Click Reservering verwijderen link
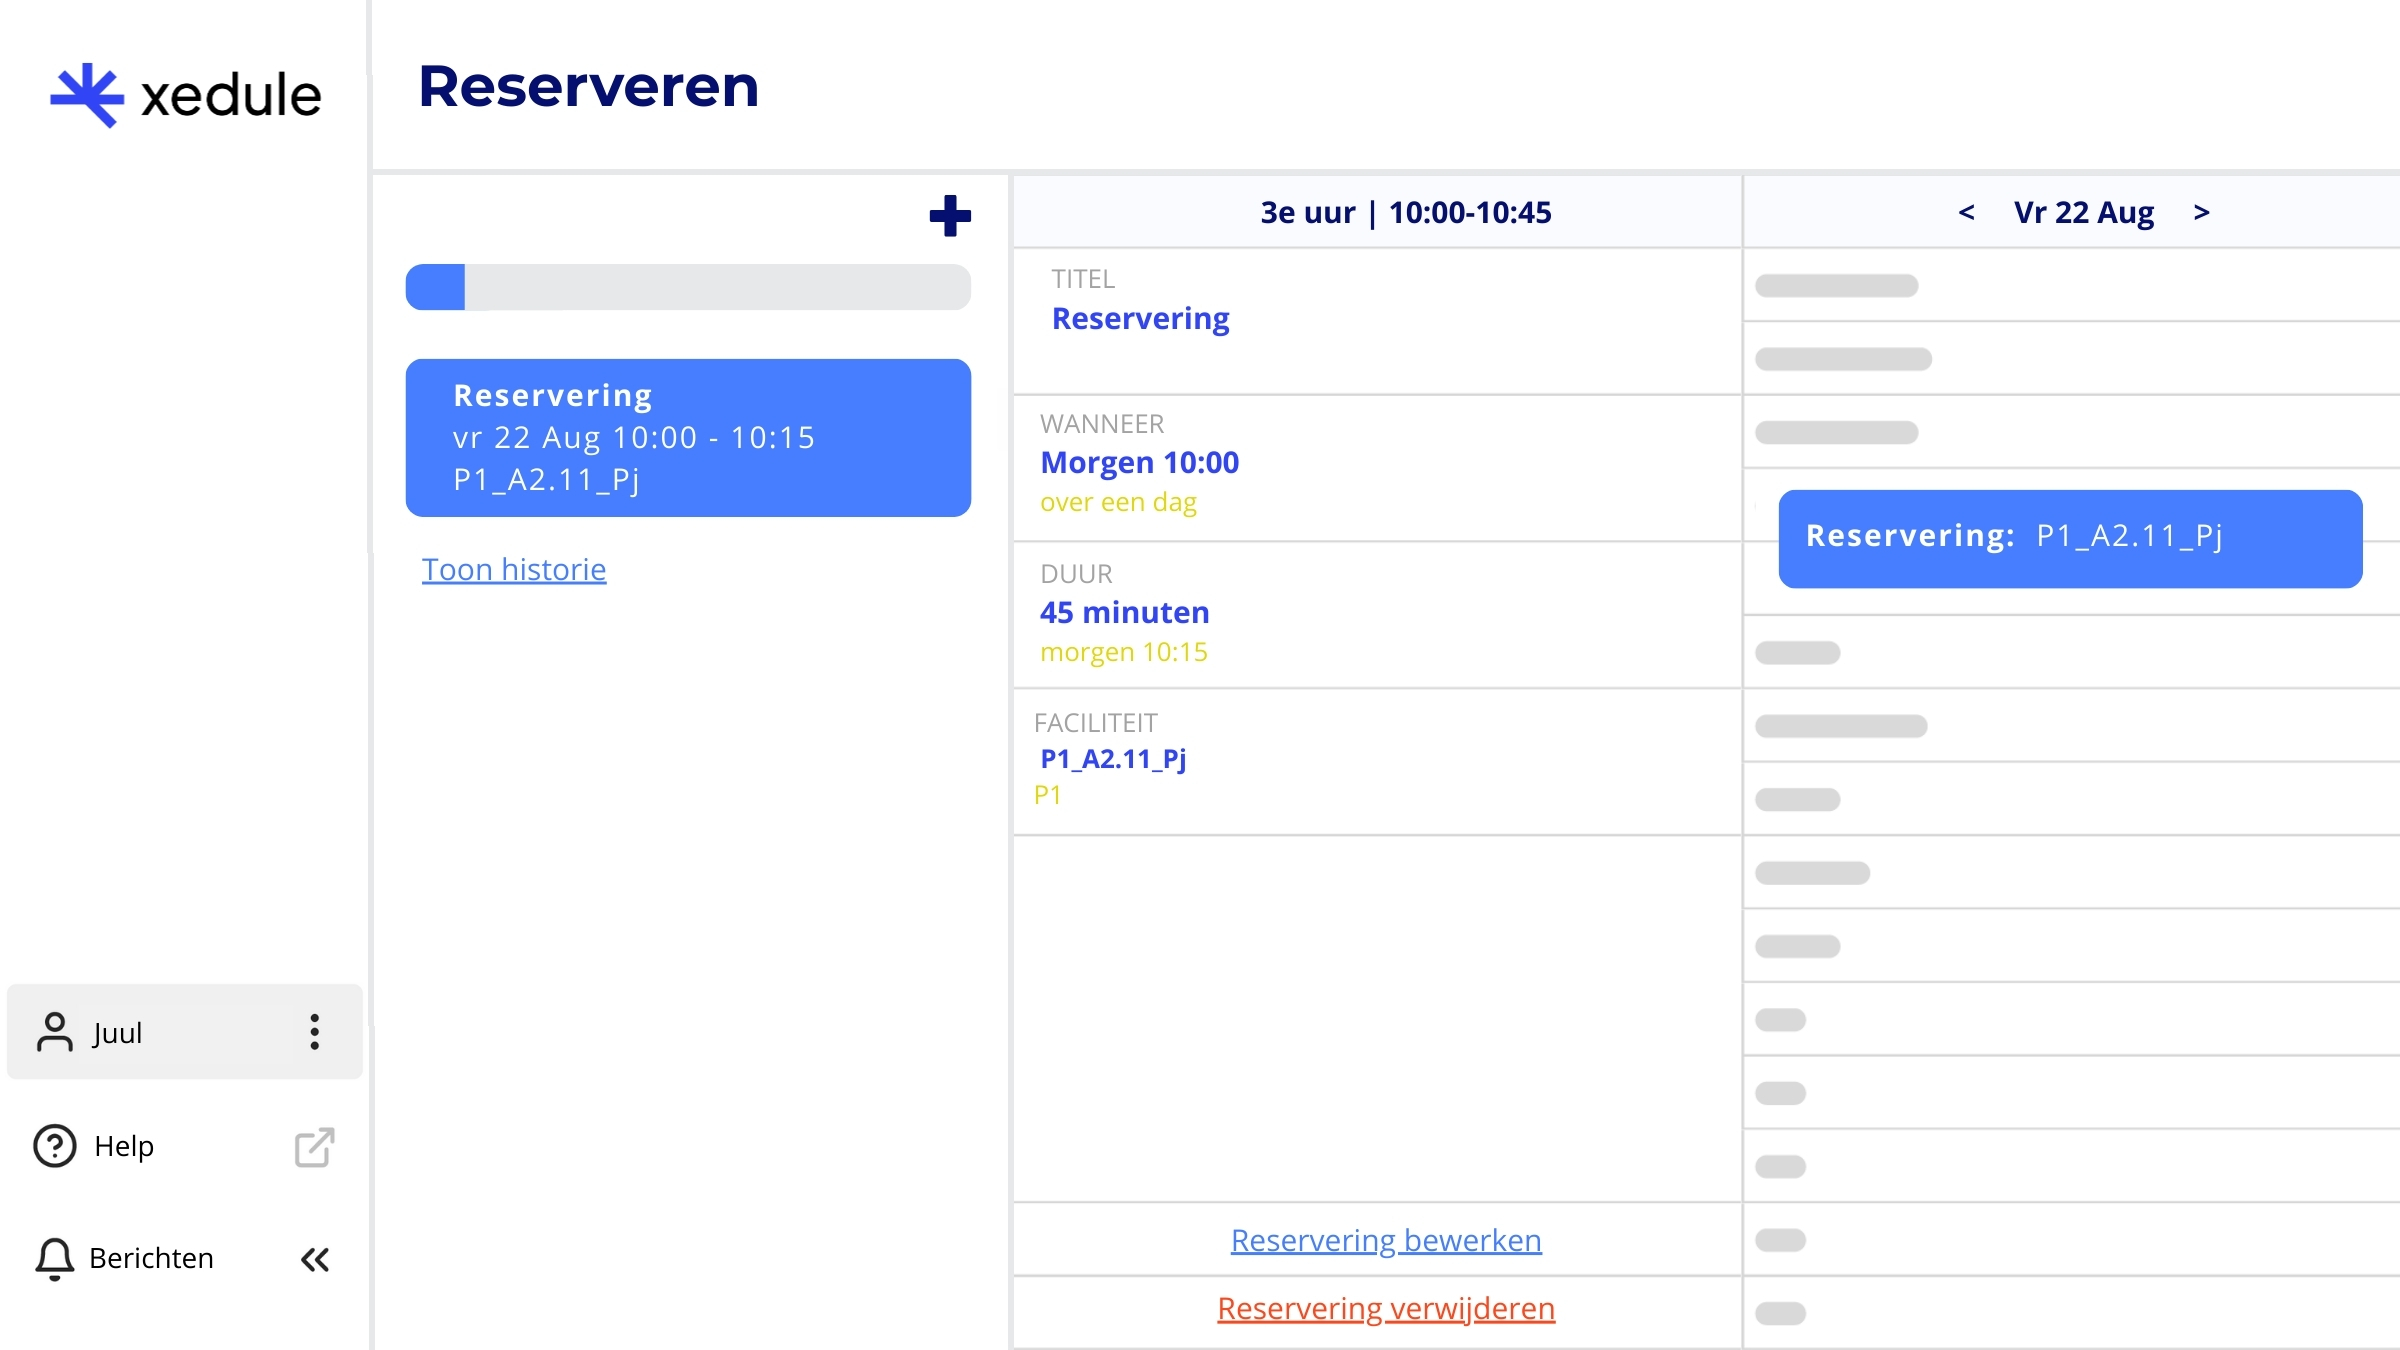The height and width of the screenshot is (1350, 2400). [1386, 1308]
